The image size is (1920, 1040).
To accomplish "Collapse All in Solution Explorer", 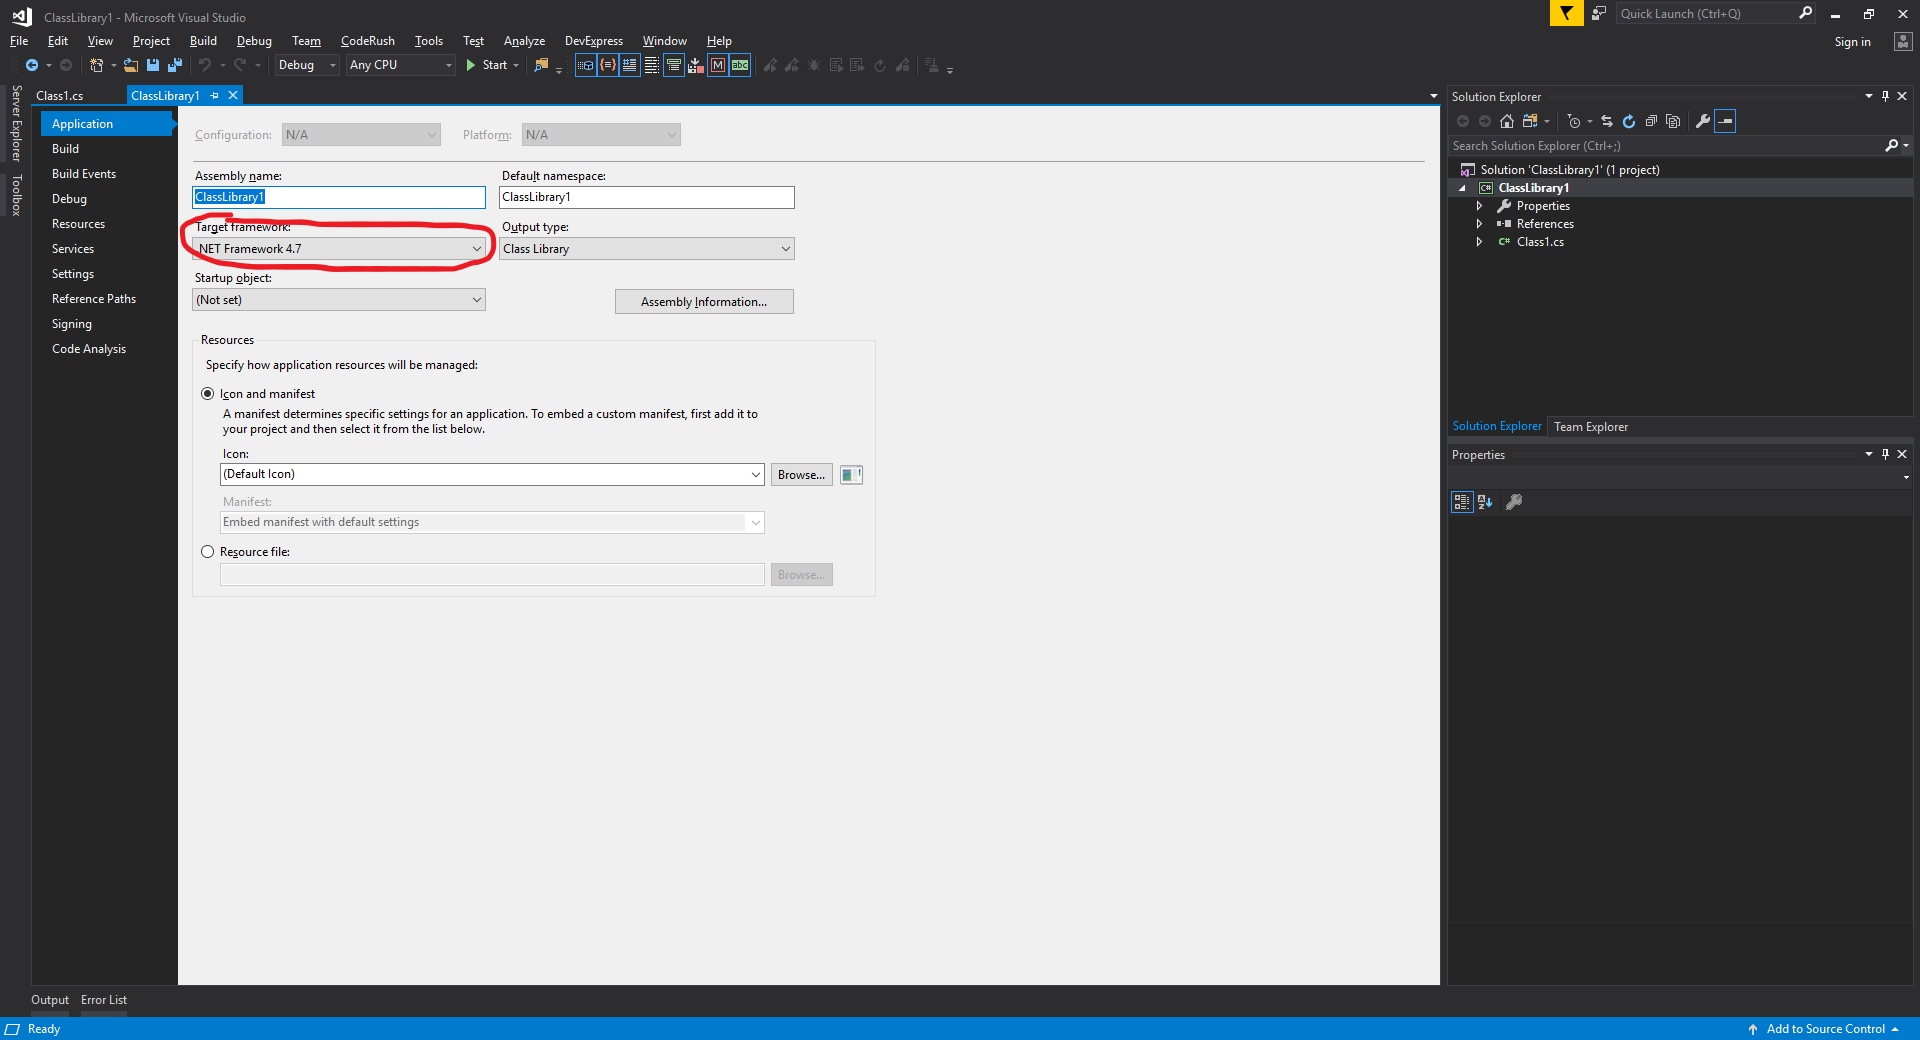I will click(1651, 121).
